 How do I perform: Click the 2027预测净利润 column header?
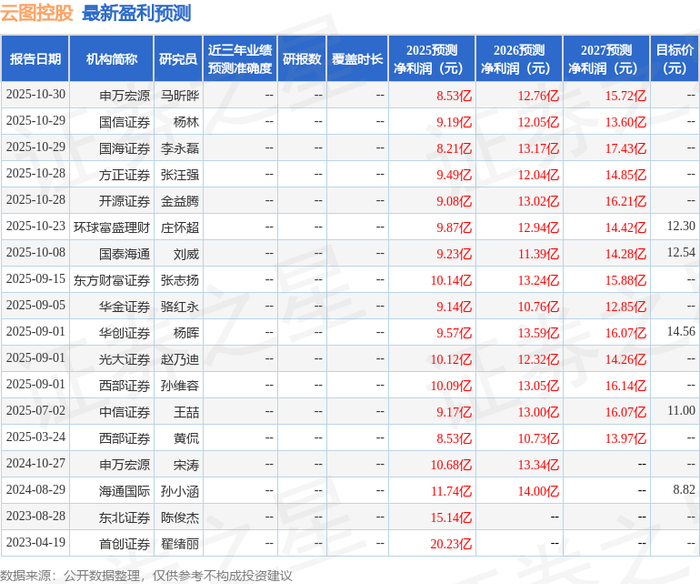pos(606,59)
